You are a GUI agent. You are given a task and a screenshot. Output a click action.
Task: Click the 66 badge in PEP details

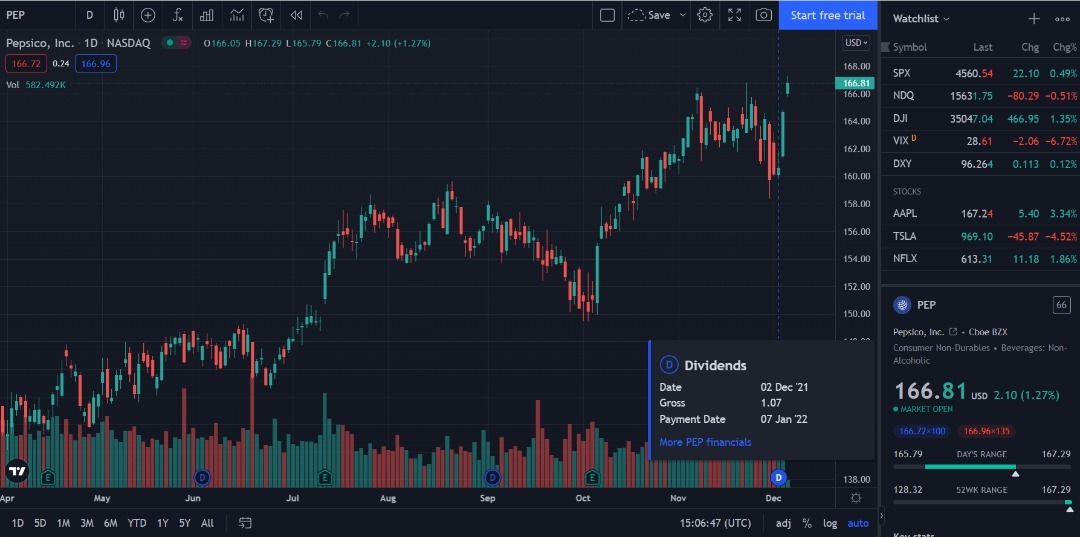[x=1061, y=305]
